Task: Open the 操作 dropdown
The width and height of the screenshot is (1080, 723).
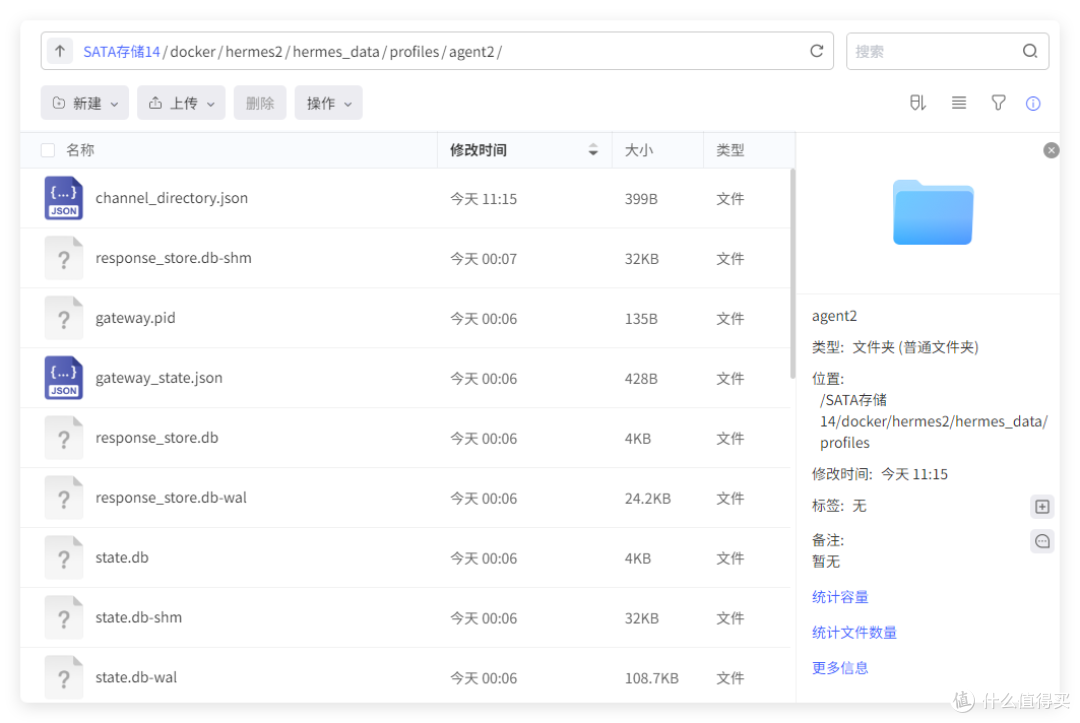Action: click(329, 103)
